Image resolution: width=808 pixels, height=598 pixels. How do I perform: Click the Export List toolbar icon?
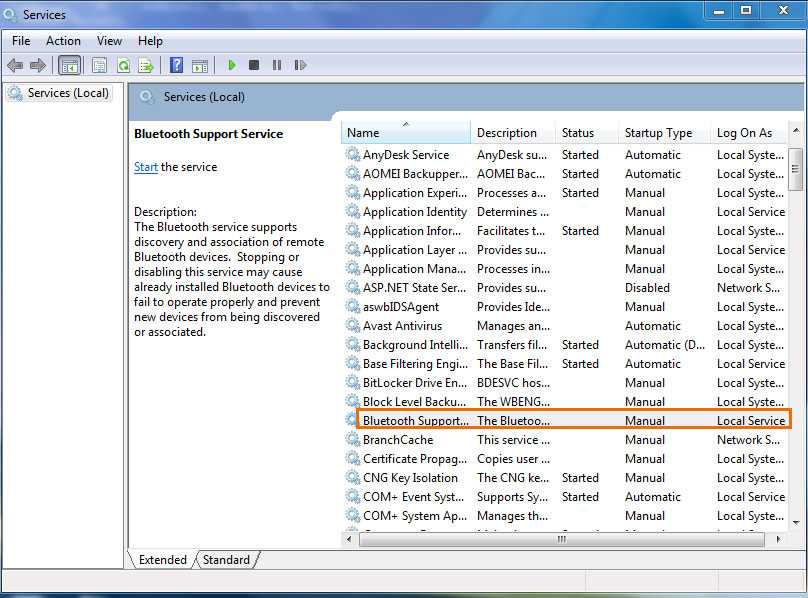pyautogui.click(x=146, y=65)
